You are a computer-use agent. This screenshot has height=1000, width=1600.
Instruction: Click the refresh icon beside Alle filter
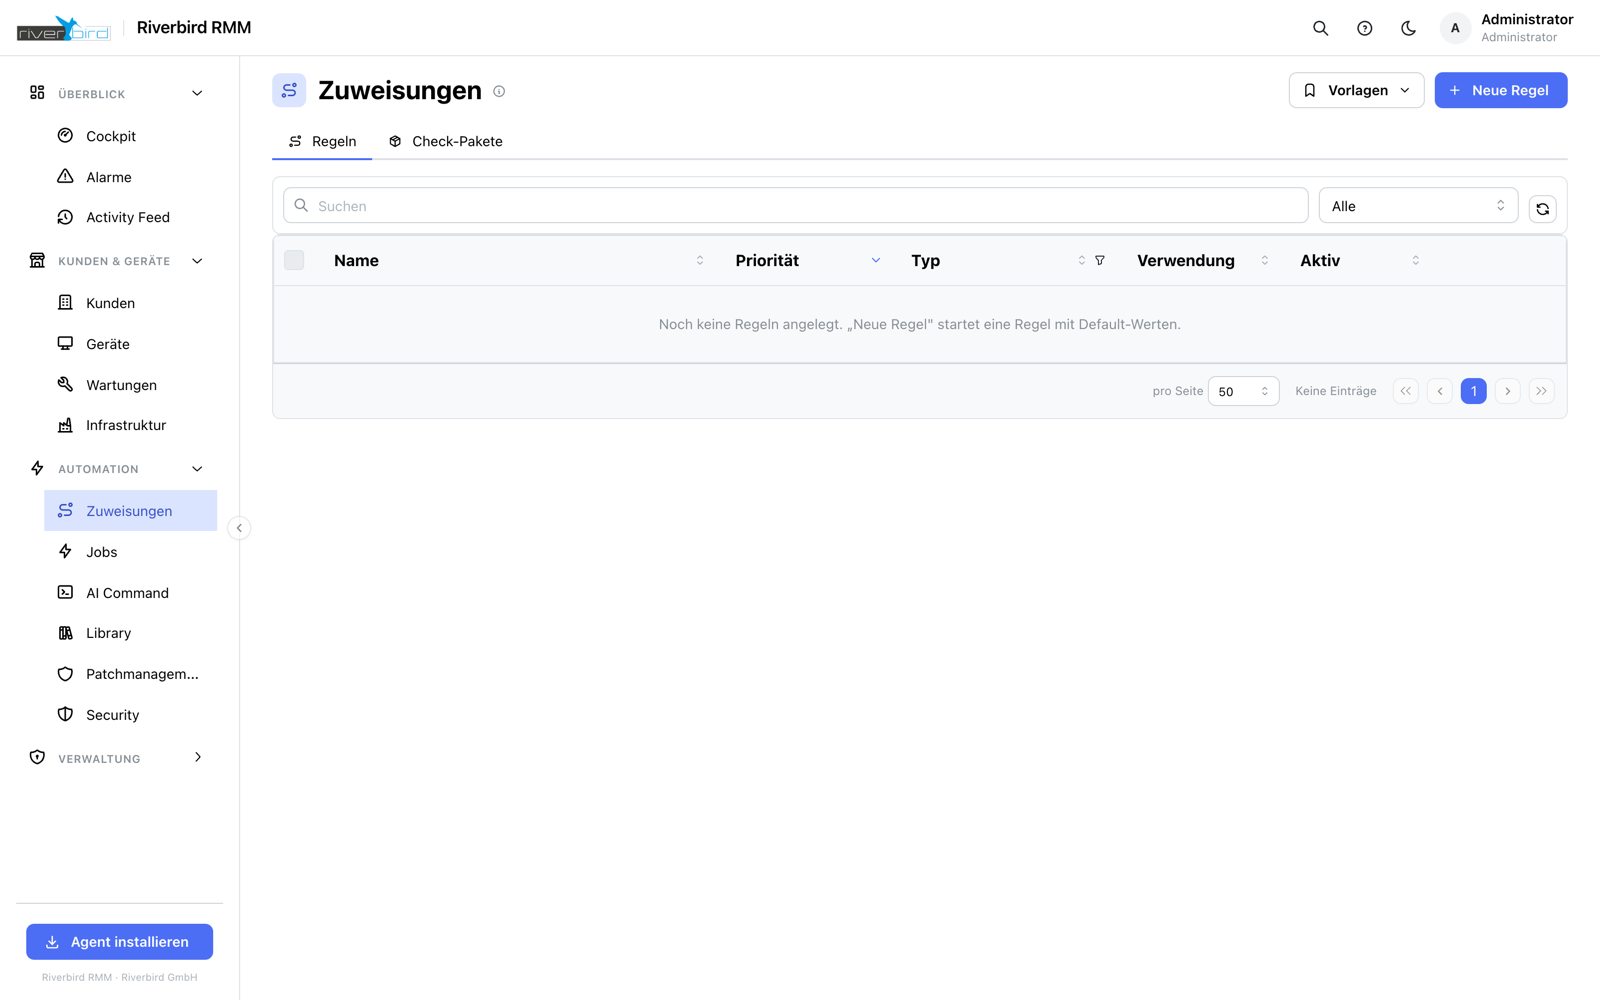point(1542,208)
